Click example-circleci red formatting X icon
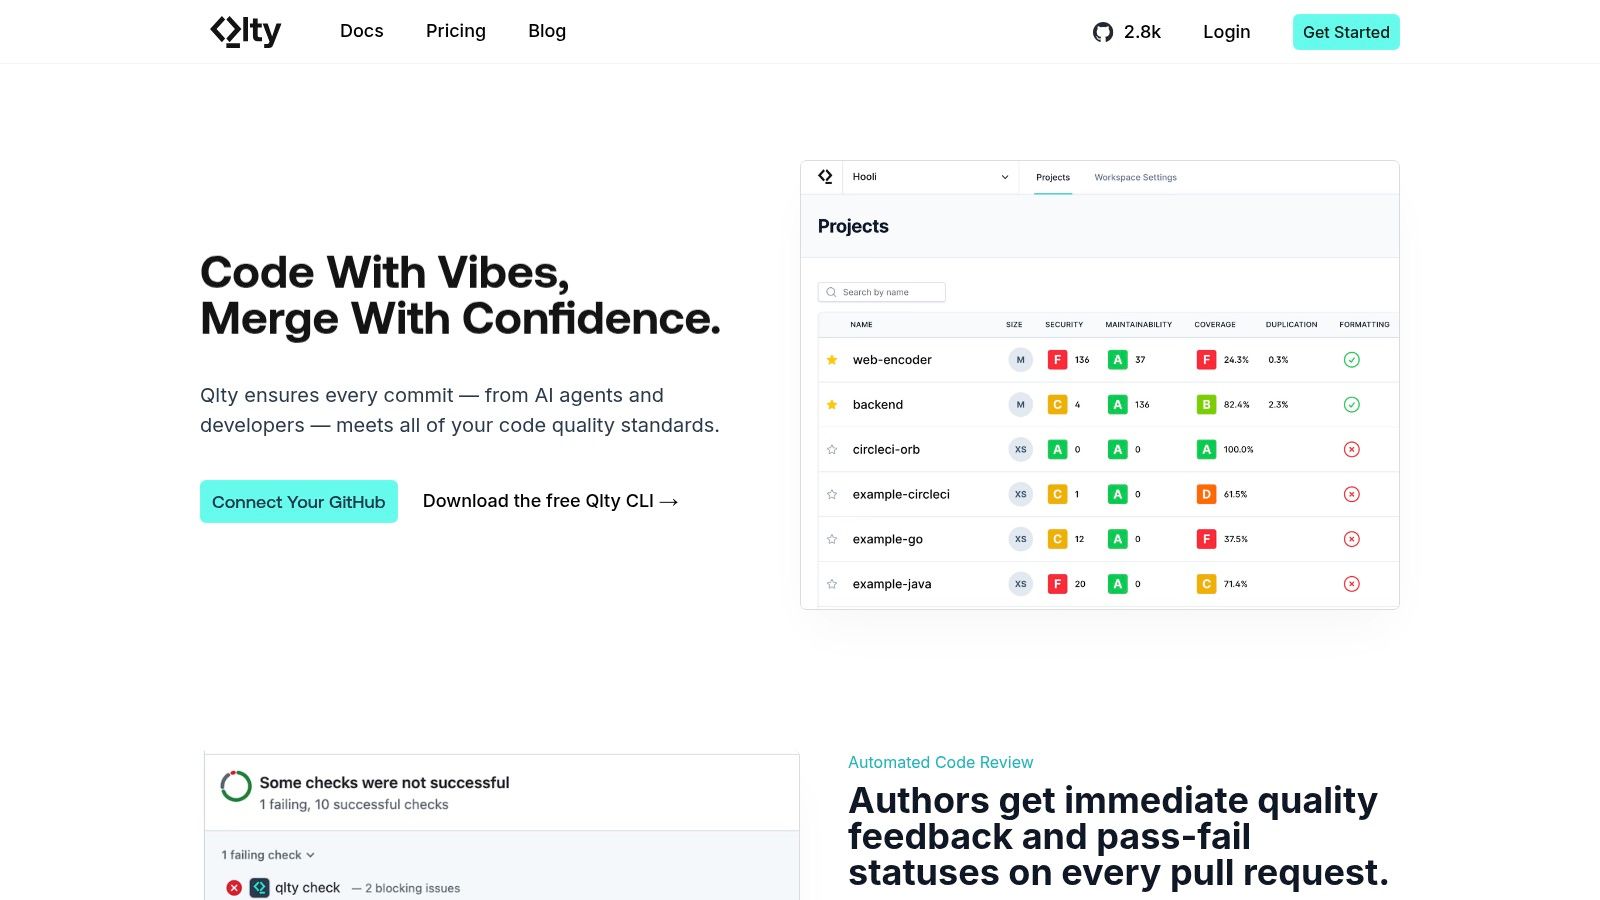This screenshot has width=1600, height=900. [1352, 494]
